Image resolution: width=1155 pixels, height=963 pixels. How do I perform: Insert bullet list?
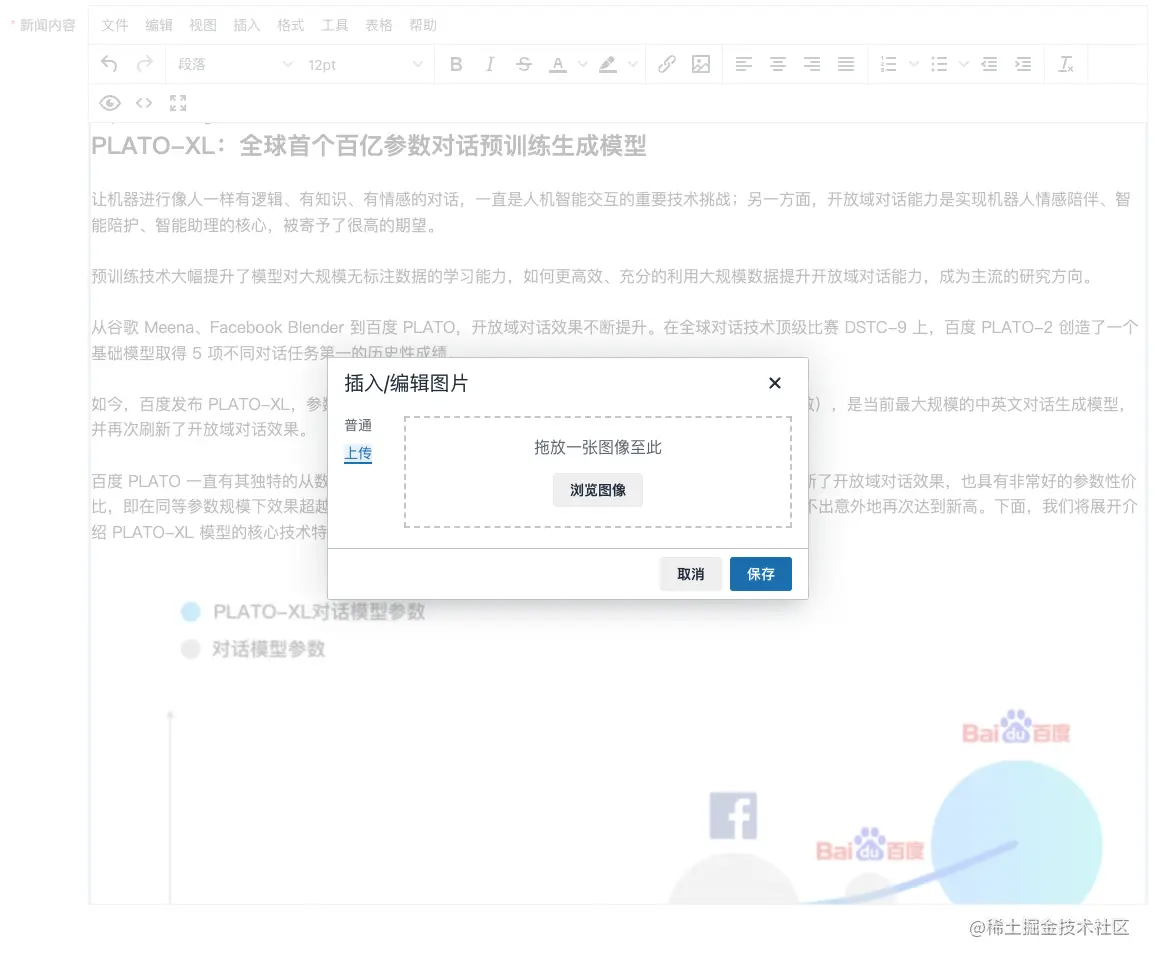tap(938, 64)
